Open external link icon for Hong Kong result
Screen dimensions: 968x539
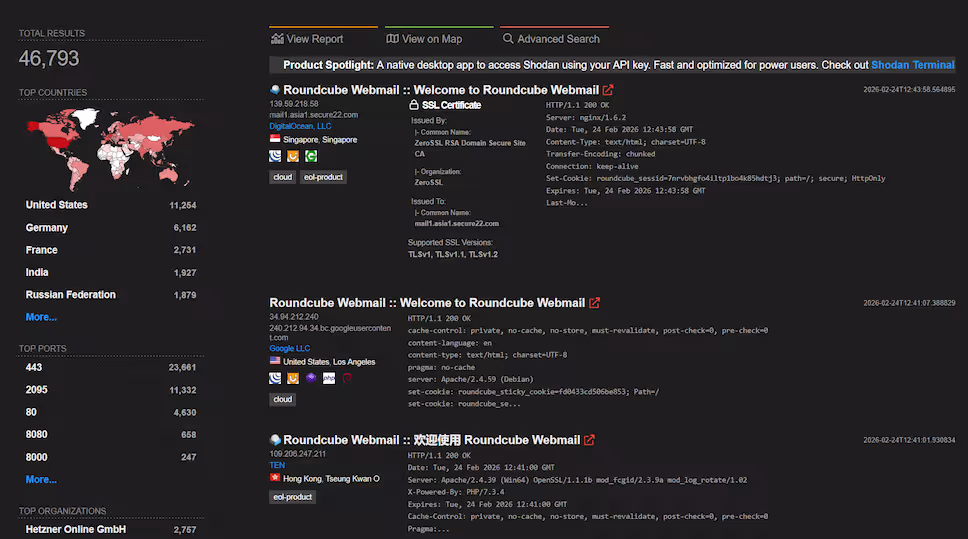pos(589,440)
